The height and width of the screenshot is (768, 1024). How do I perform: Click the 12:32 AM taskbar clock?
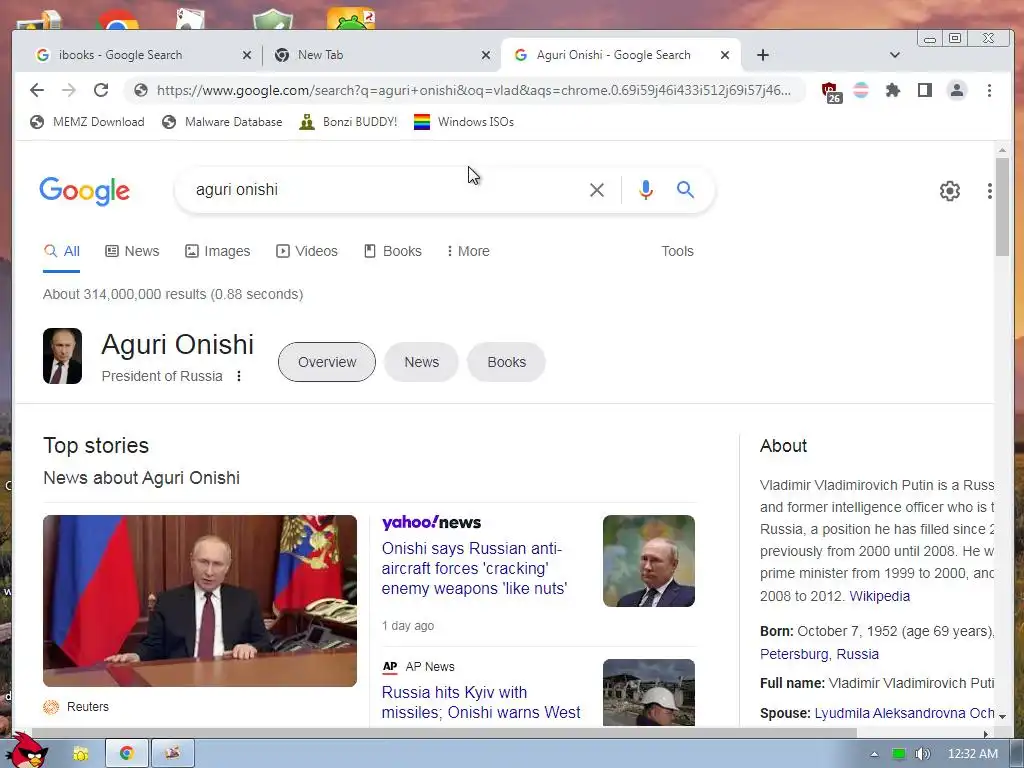[x=972, y=754]
